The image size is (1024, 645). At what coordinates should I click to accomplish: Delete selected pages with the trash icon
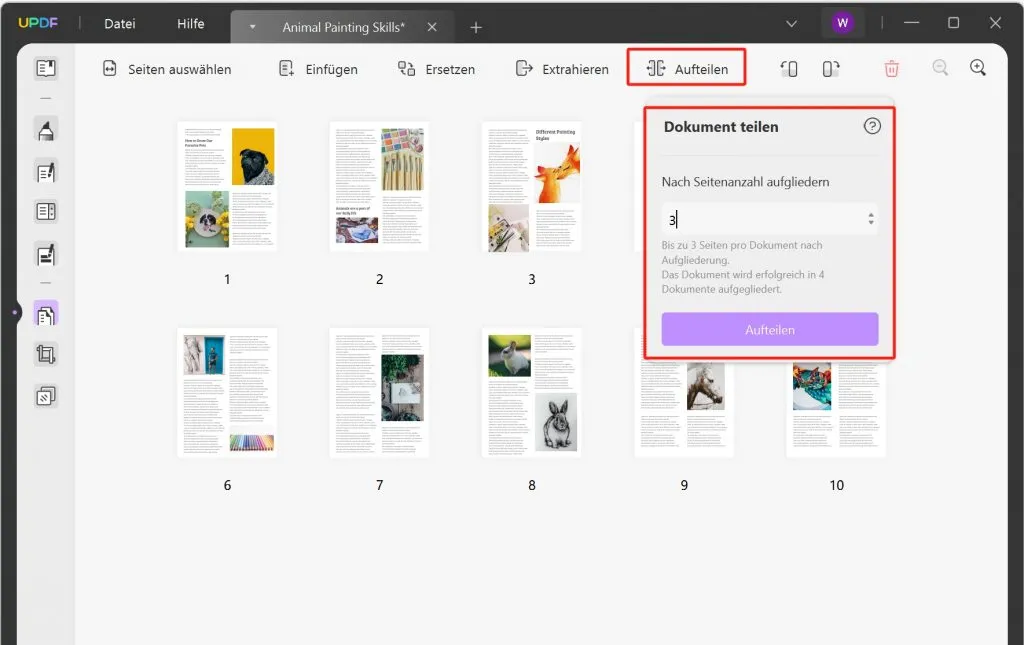point(891,69)
